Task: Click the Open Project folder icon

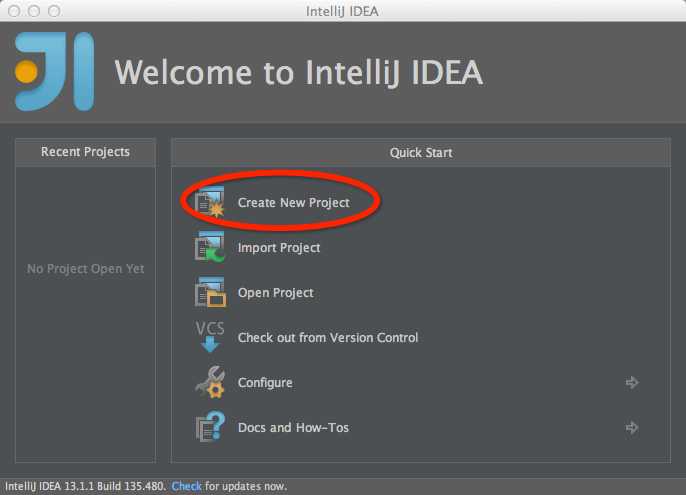Action: click(210, 293)
